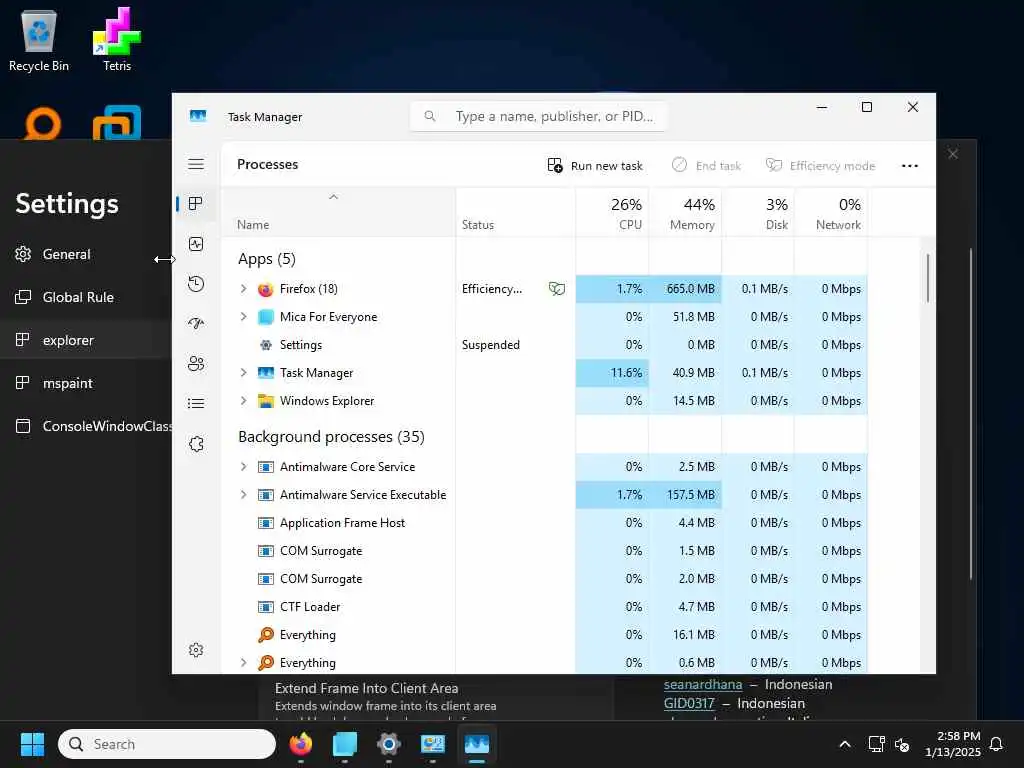Click the End task button
Viewport: 1024px width, 768px height.
(x=706, y=166)
